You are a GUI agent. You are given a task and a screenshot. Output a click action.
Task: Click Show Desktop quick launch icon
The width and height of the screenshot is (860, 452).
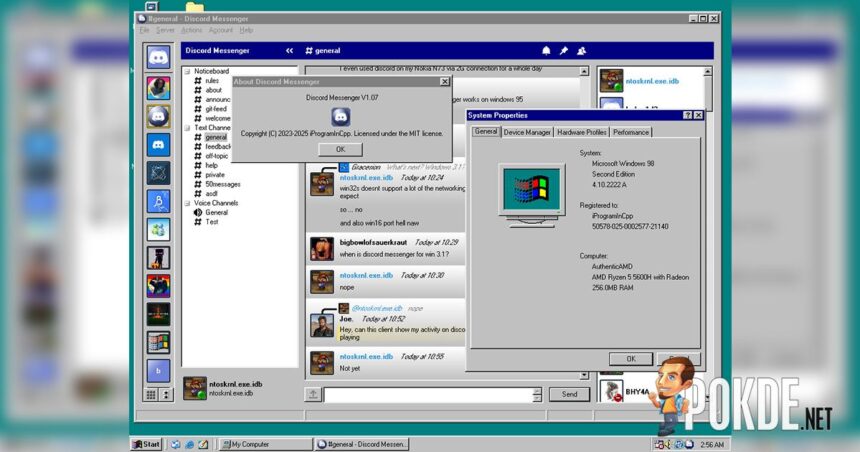click(x=203, y=444)
